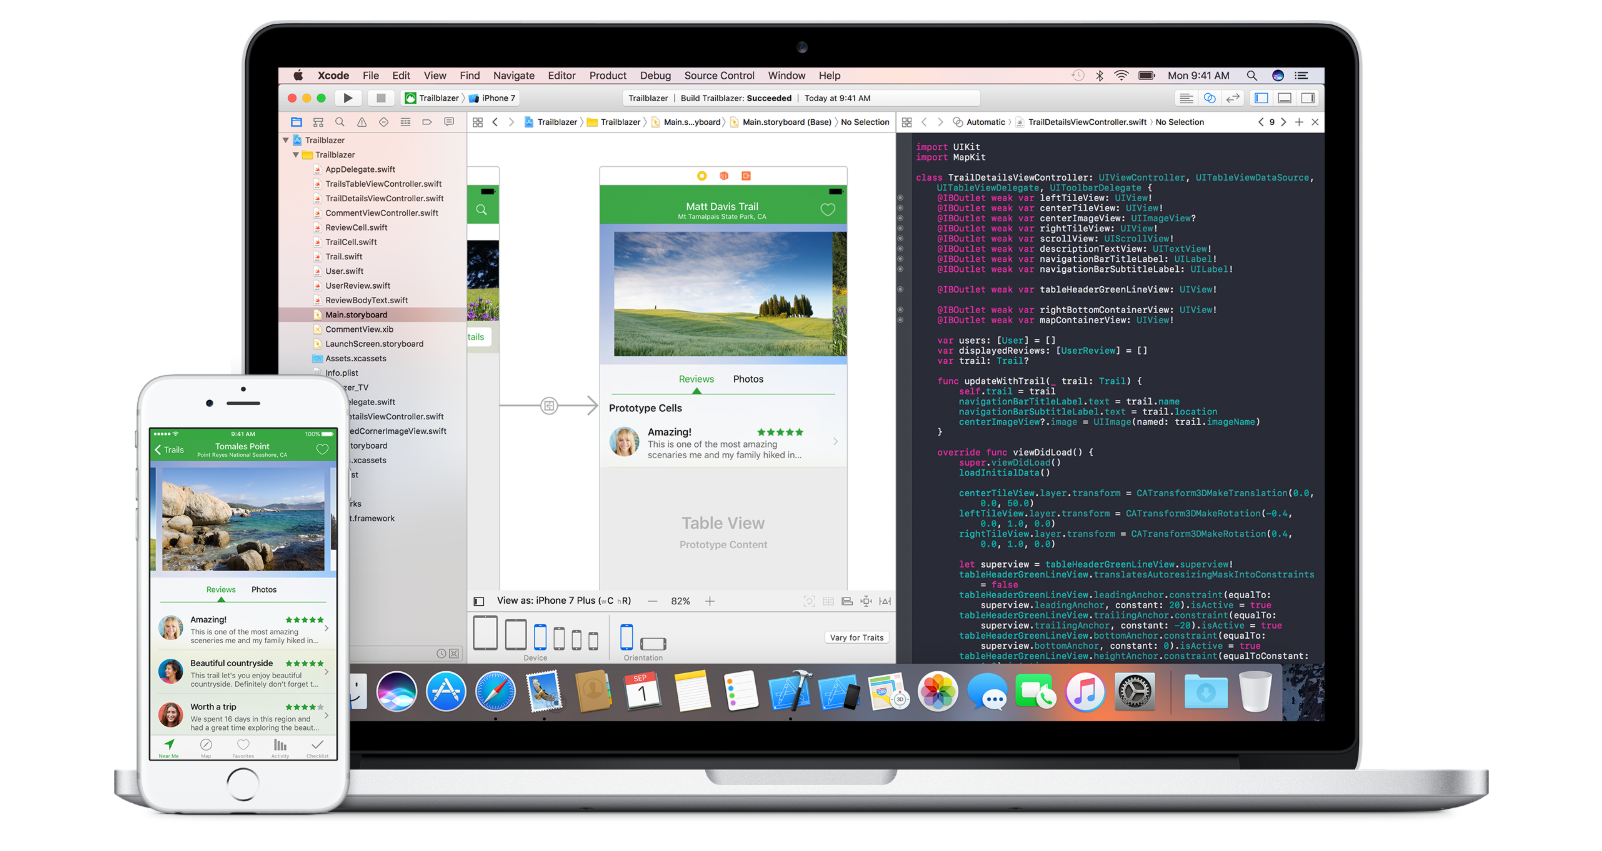Open related items menu in storyboard jump bar
This screenshot has height=851, width=1602.
coord(478,122)
